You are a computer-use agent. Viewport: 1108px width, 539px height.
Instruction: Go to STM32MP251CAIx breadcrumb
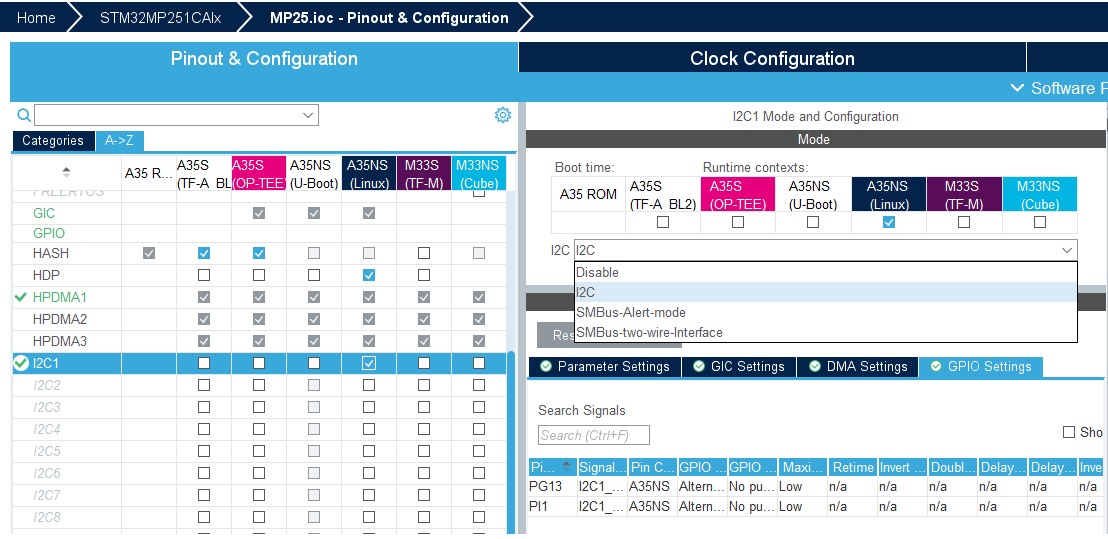160,18
